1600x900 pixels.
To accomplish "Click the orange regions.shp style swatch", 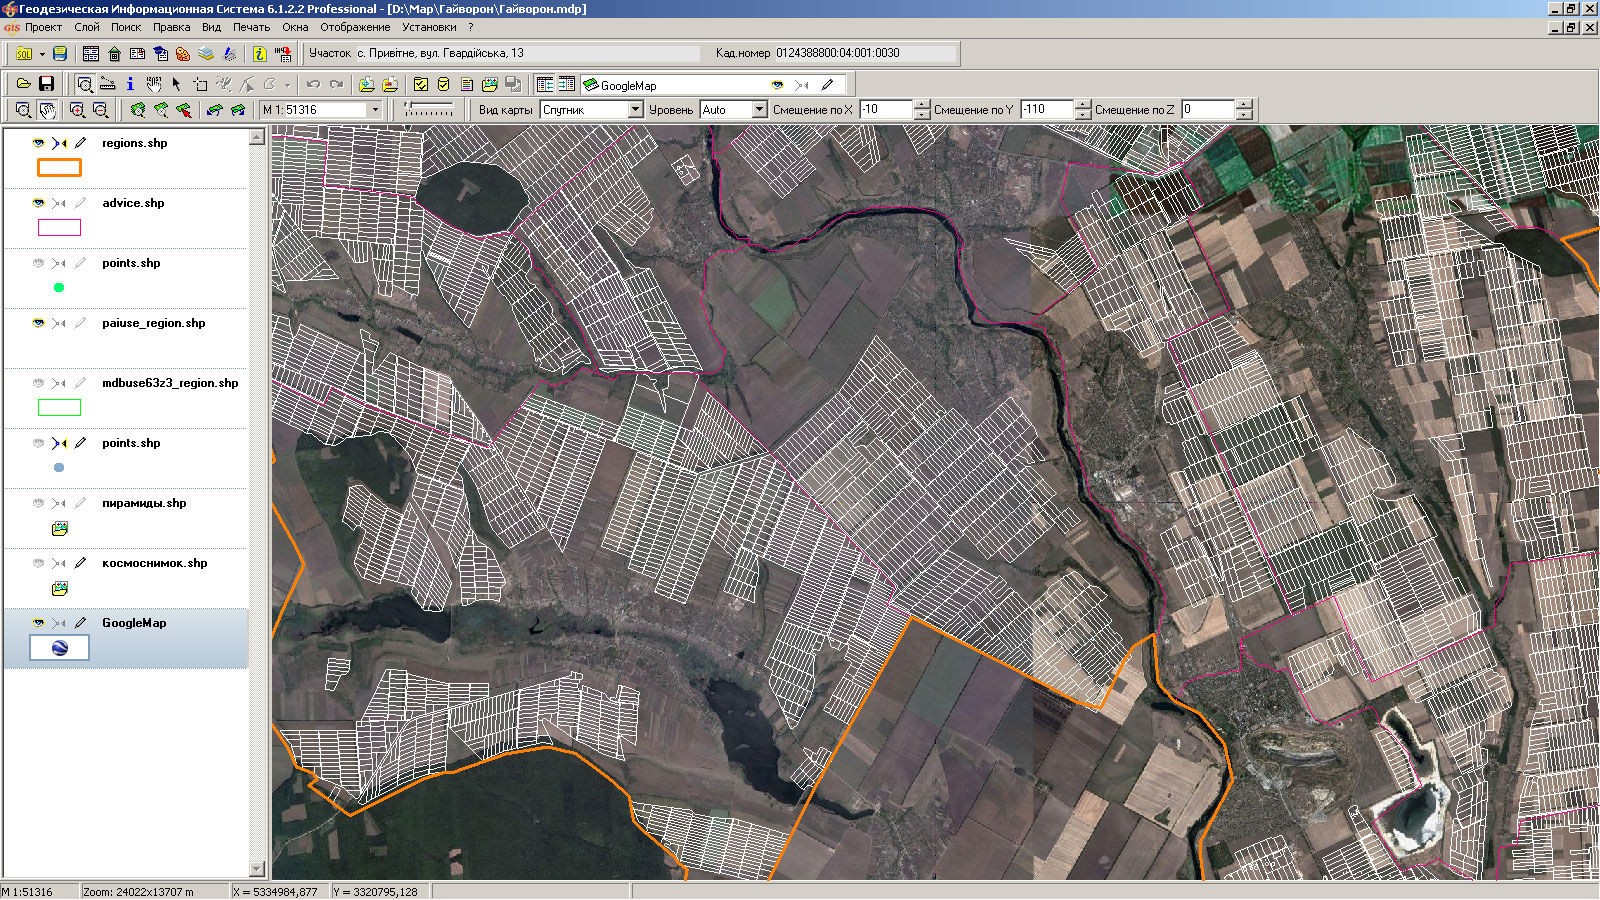I will pyautogui.click(x=59, y=168).
